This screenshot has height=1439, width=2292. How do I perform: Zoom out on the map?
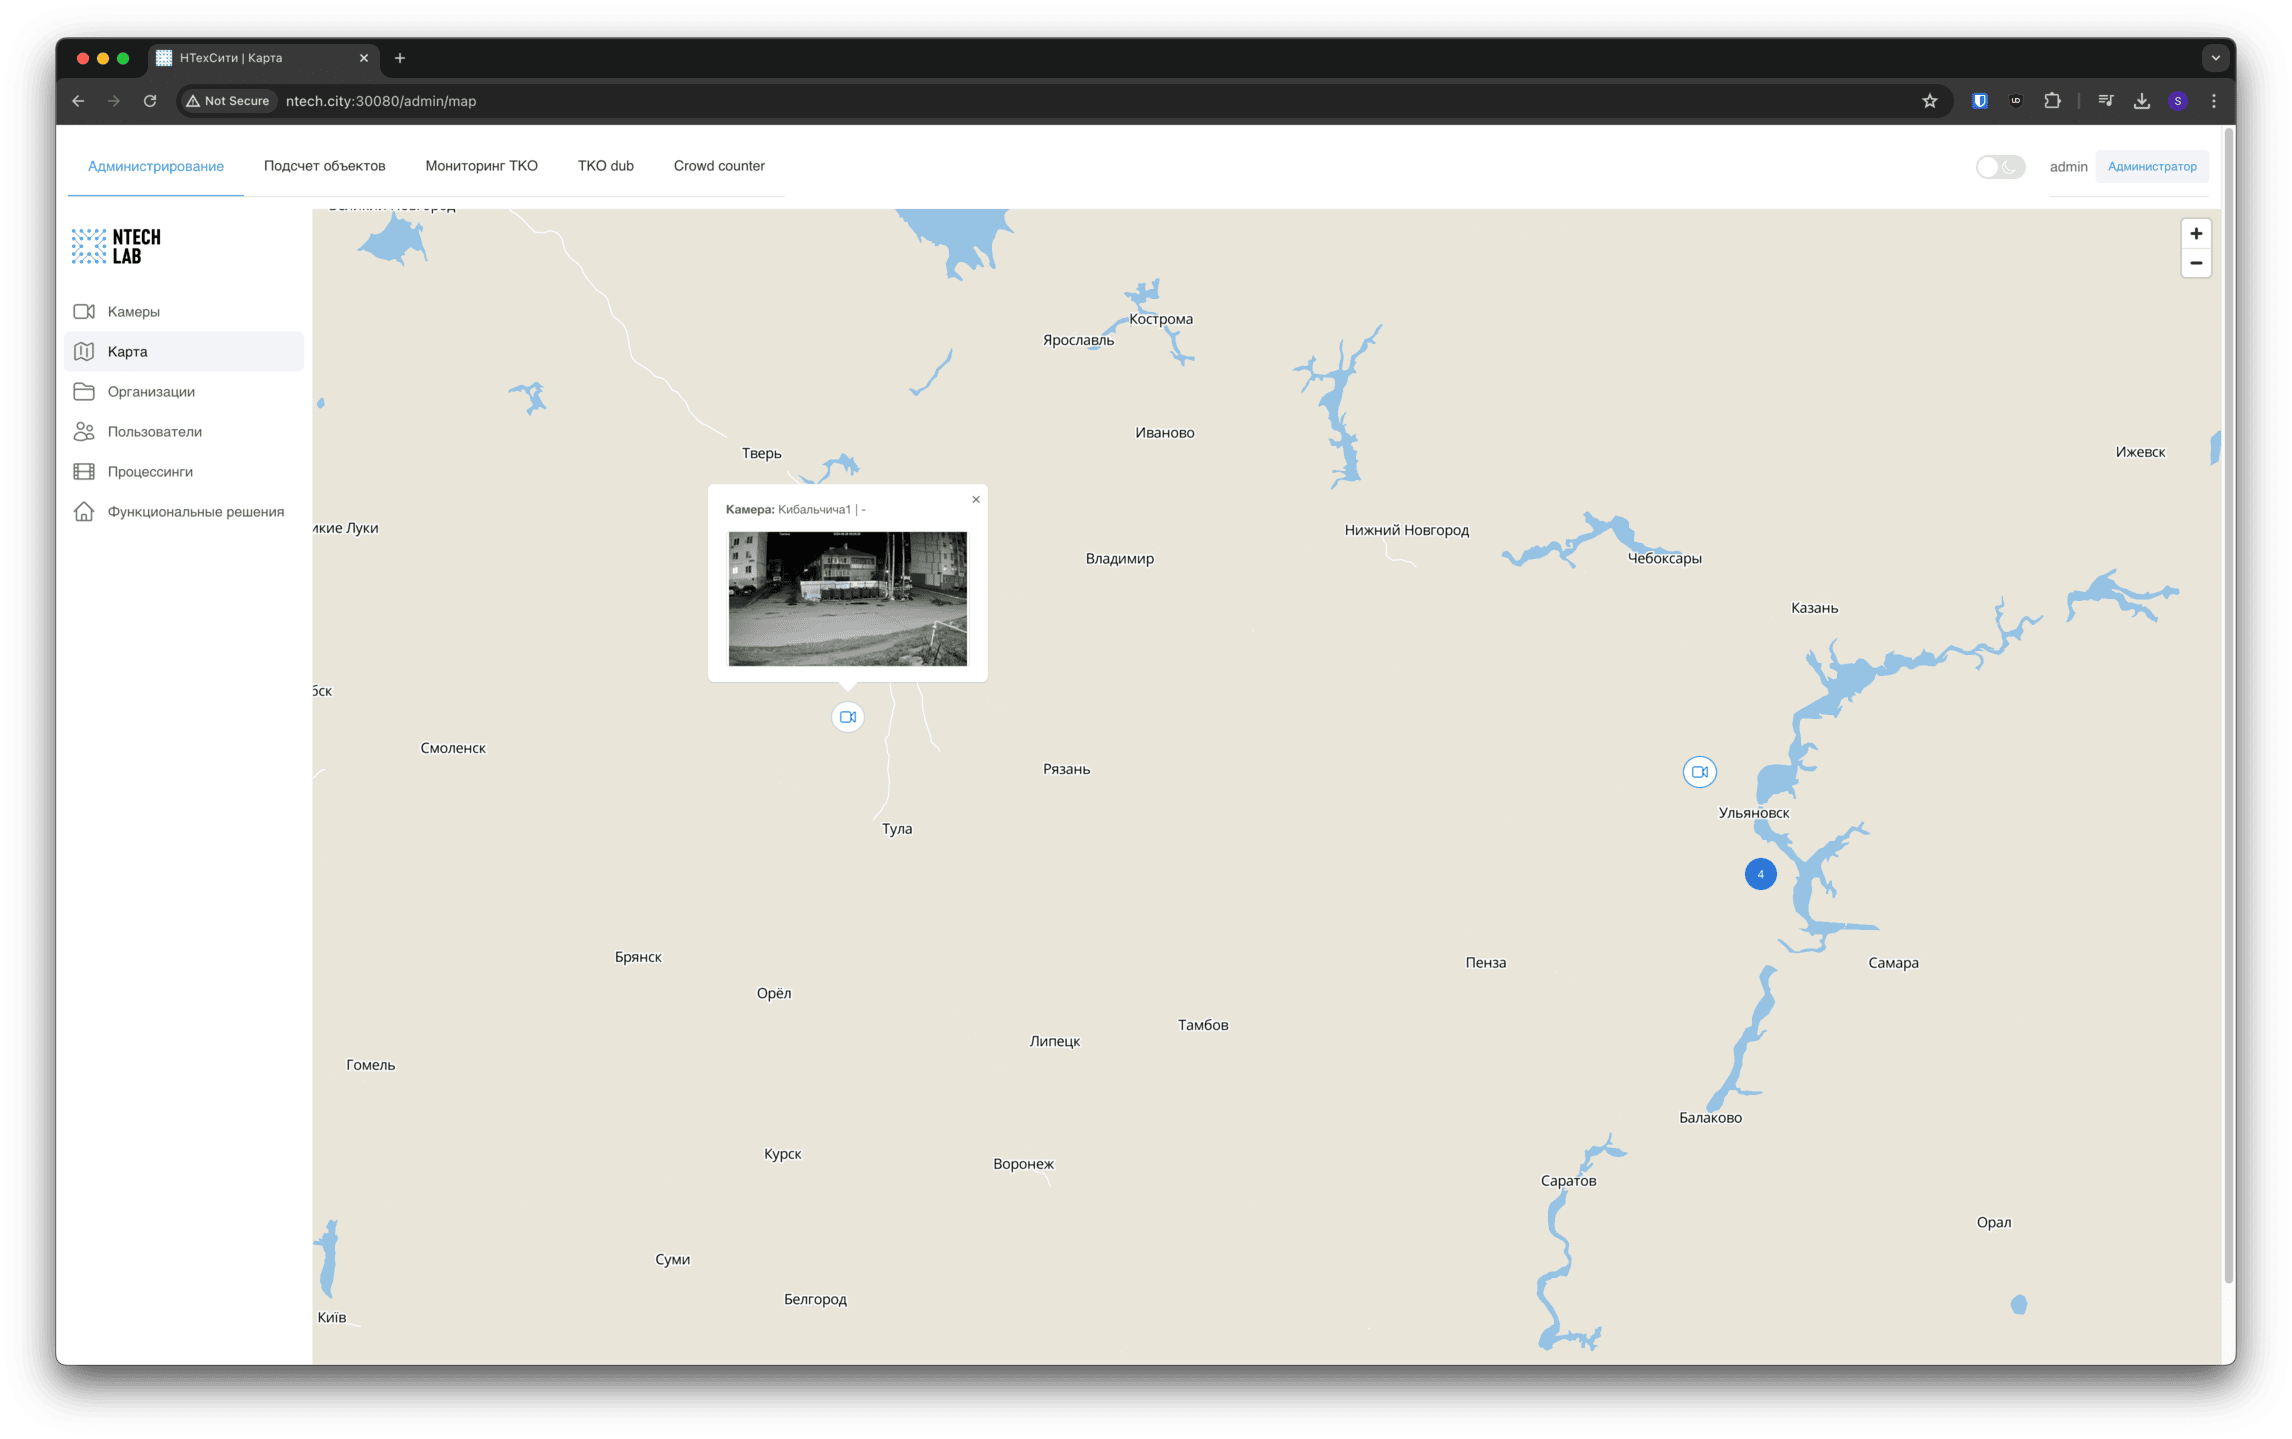pyautogui.click(x=2196, y=264)
